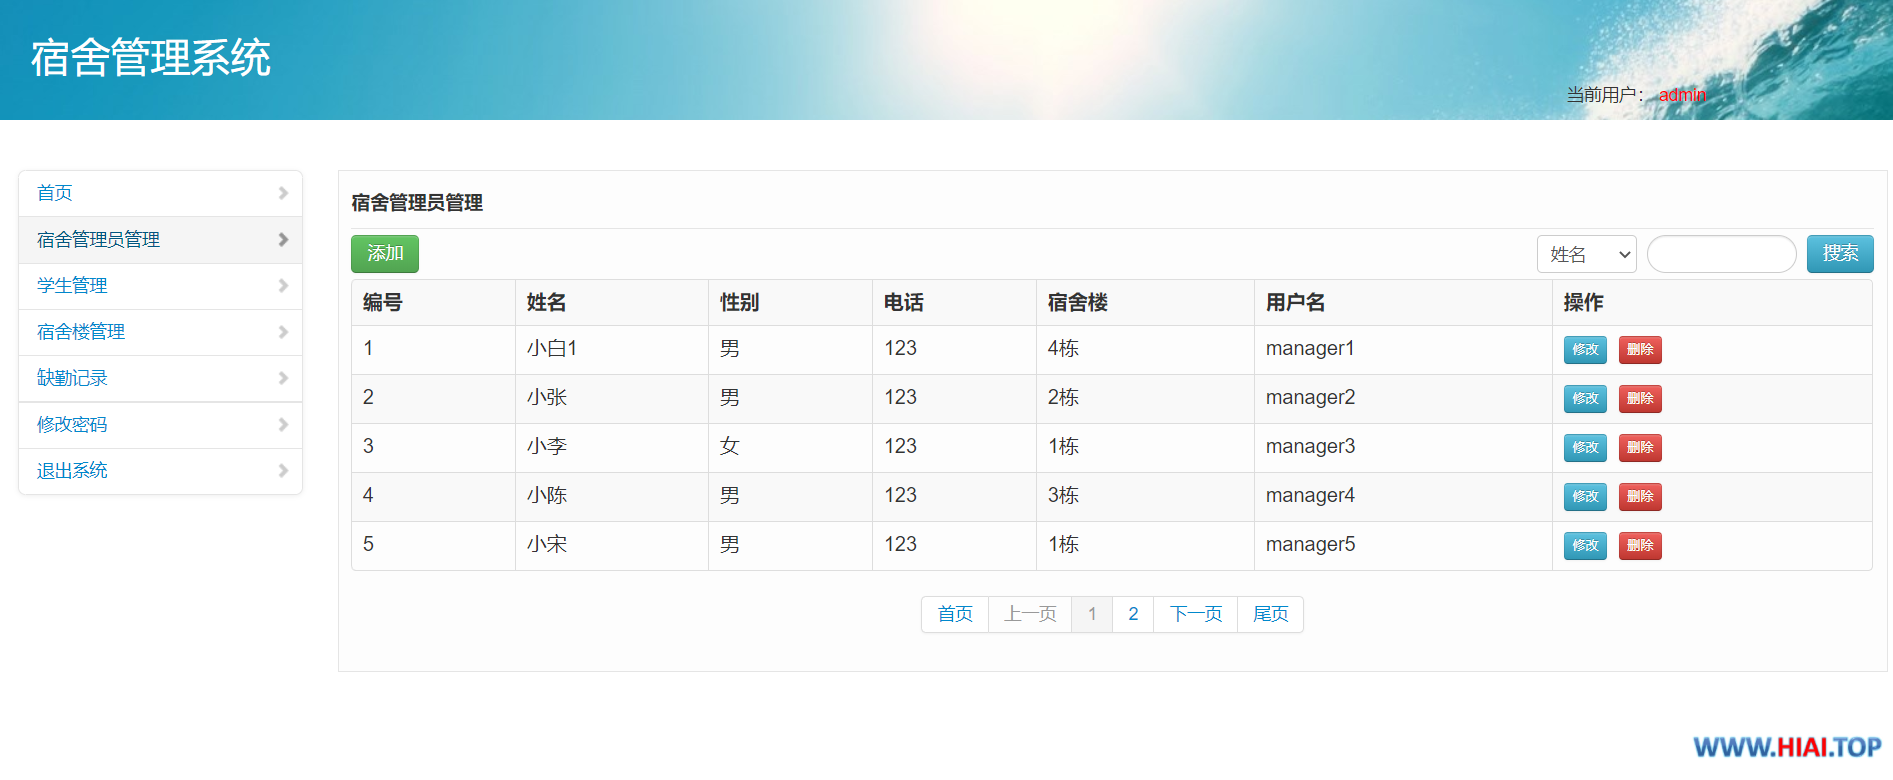This screenshot has height=780, width=1893.
Task: Jump to 尾页 in pagination
Action: 1271,614
